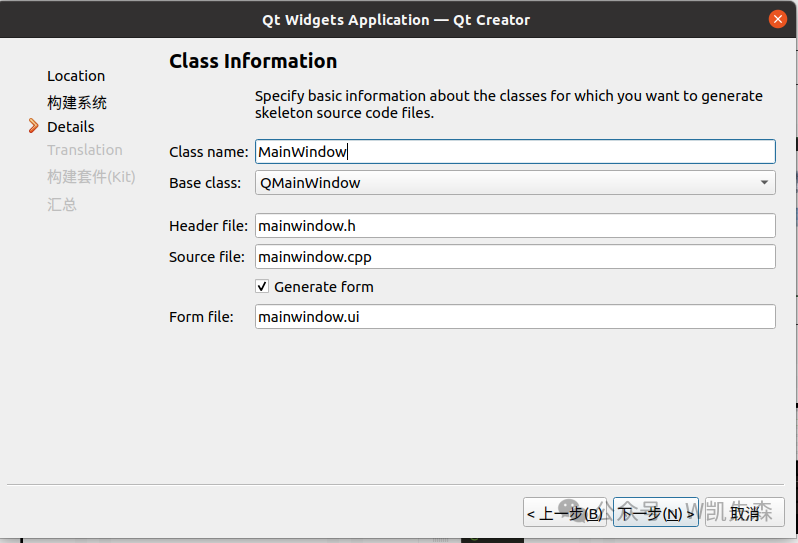The image size is (798, 543).
Task: Click the Class Information heading
Action: 253,61
